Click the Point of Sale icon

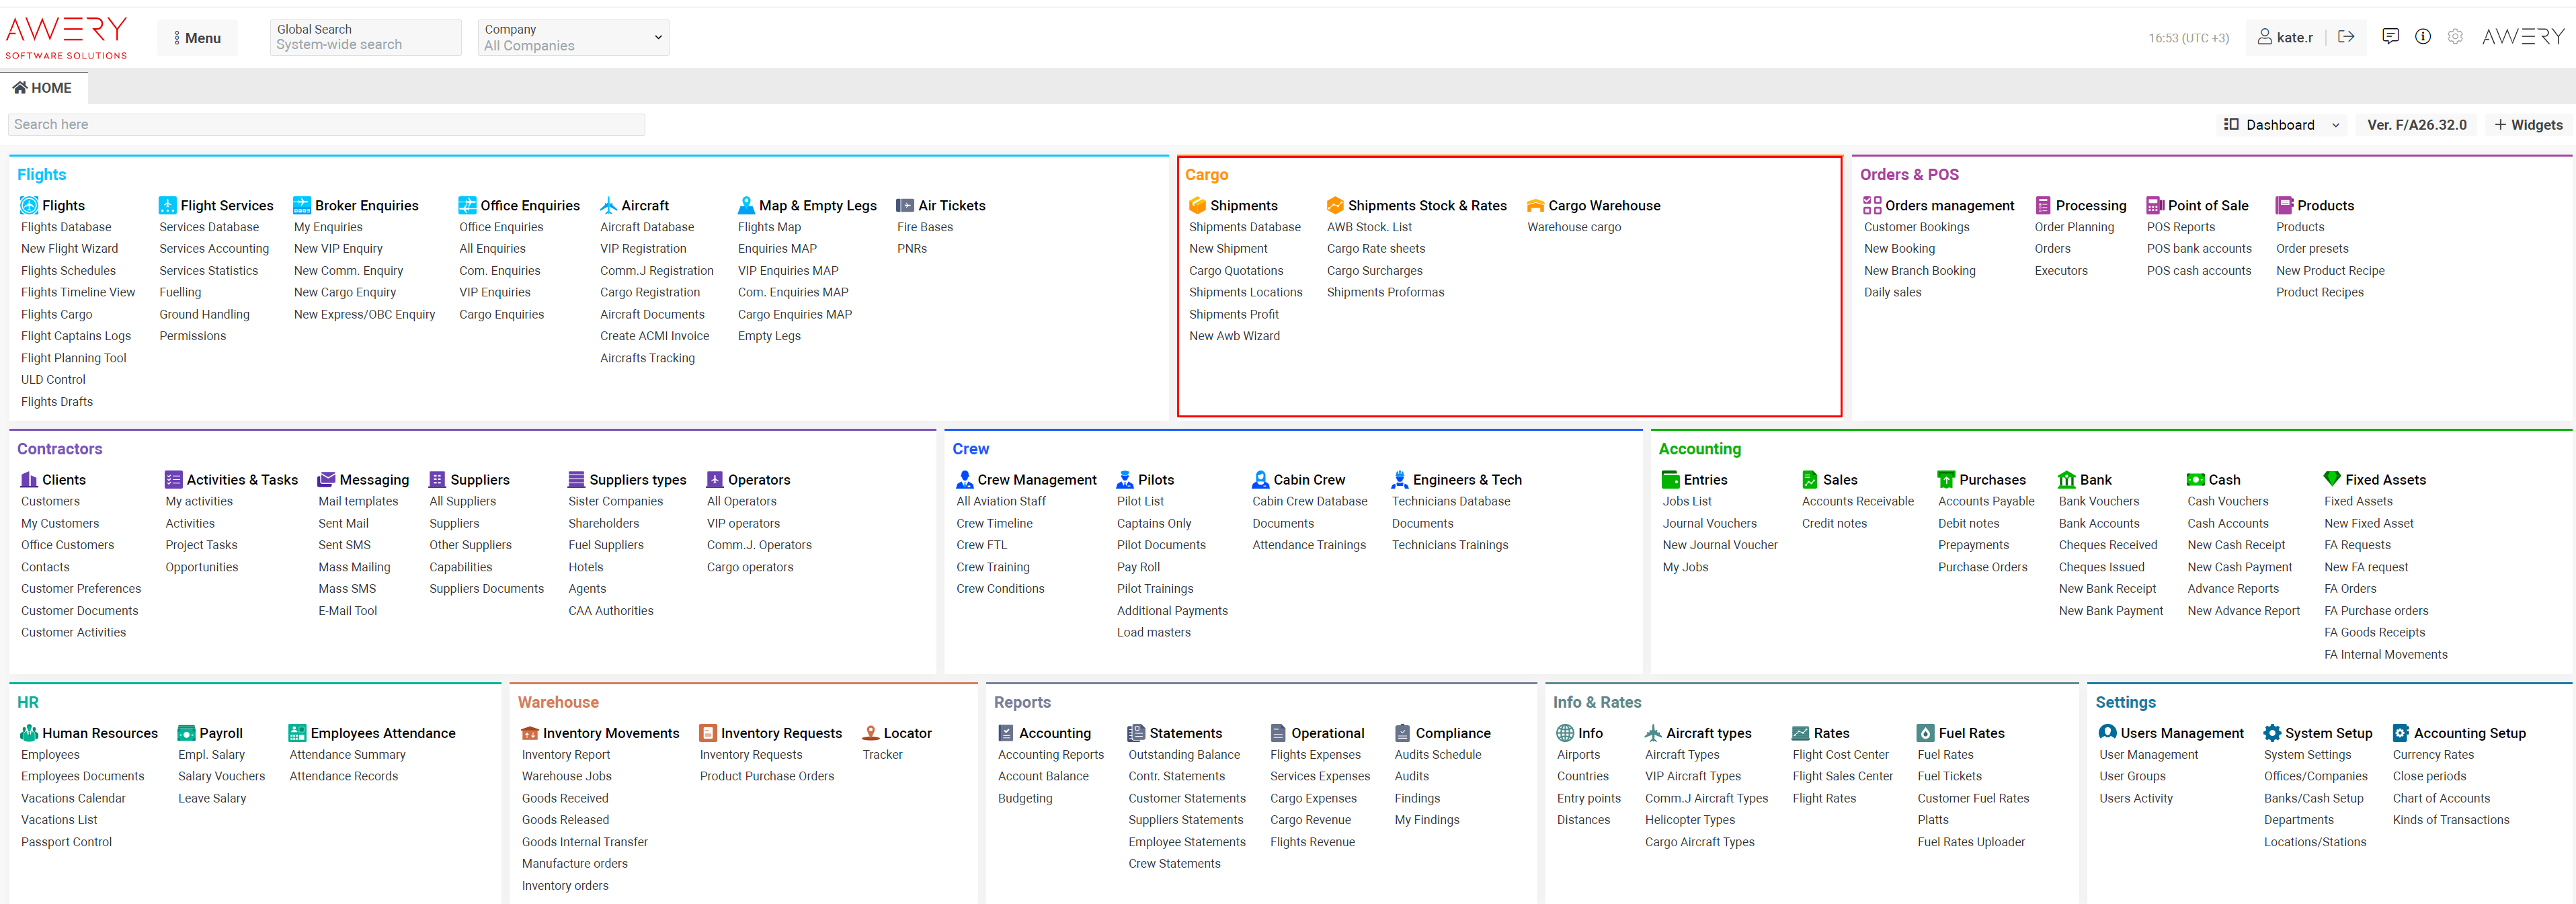(2154, 205)
